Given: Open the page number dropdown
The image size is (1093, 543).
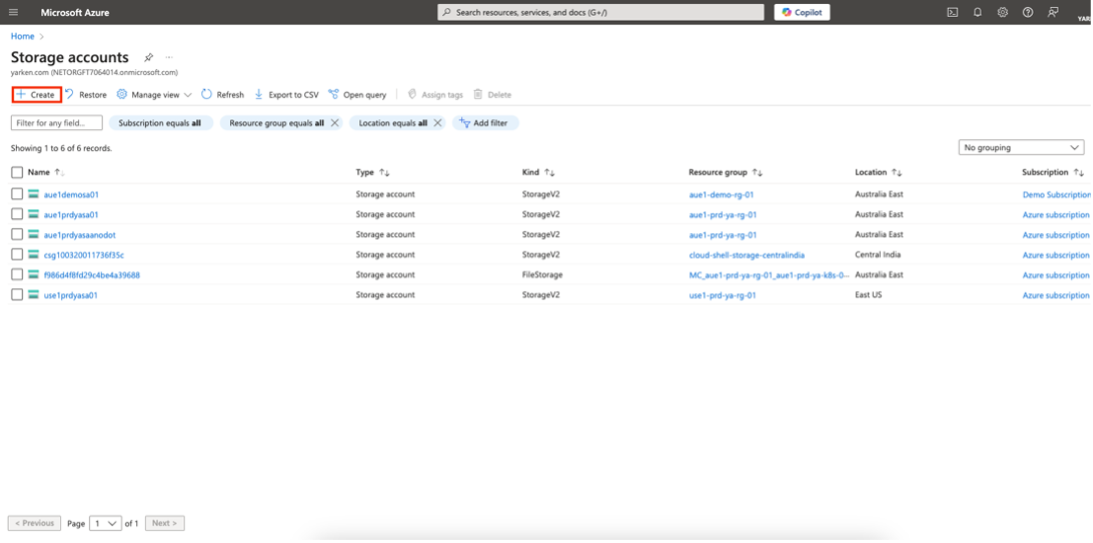Looking at the screenshot, I should [x=106, y=523].
